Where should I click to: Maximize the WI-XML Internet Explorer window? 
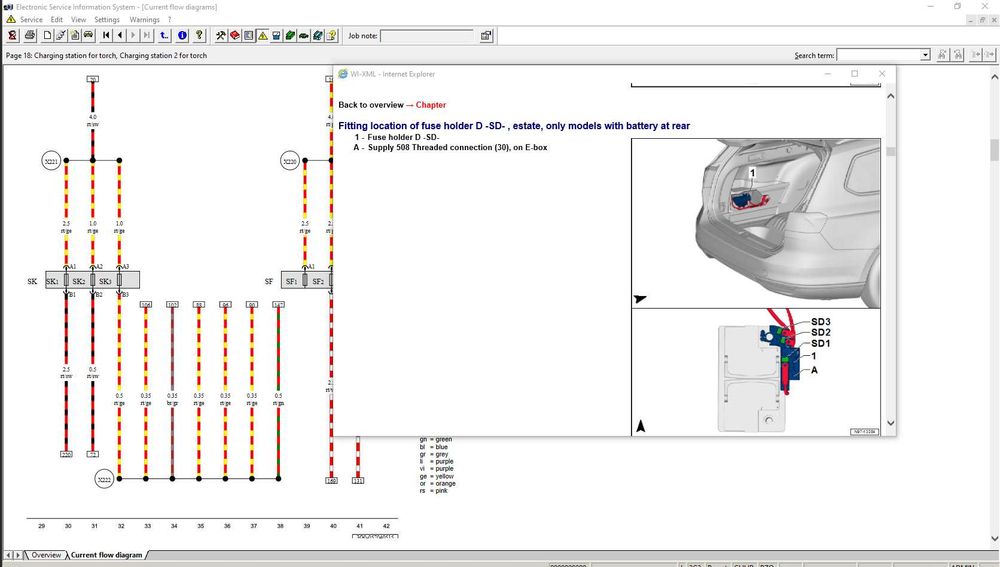coord(855,74)
